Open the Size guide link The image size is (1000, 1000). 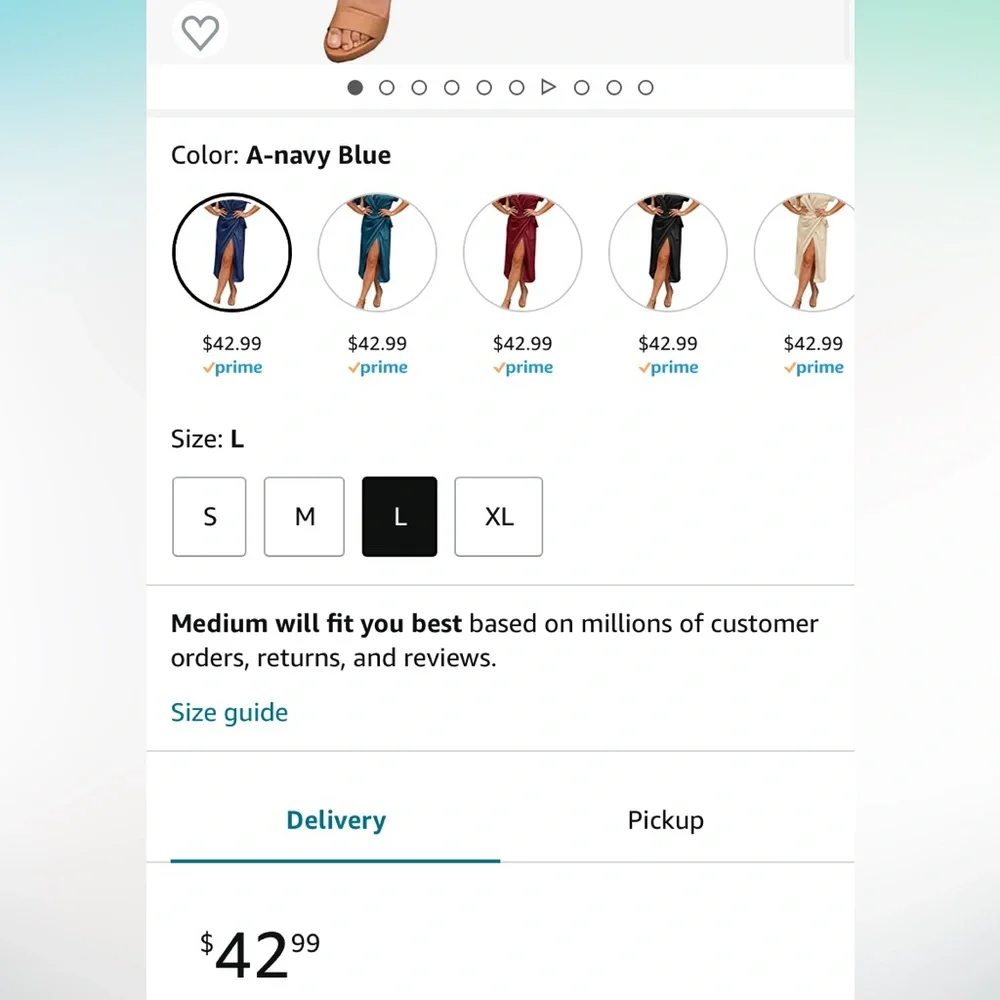pos(229,712)
